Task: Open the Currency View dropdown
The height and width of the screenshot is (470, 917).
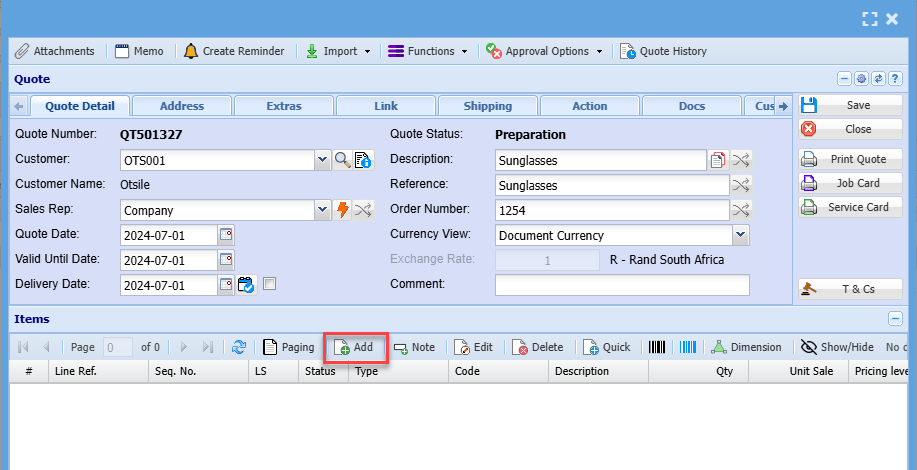Action: (740, 235)
